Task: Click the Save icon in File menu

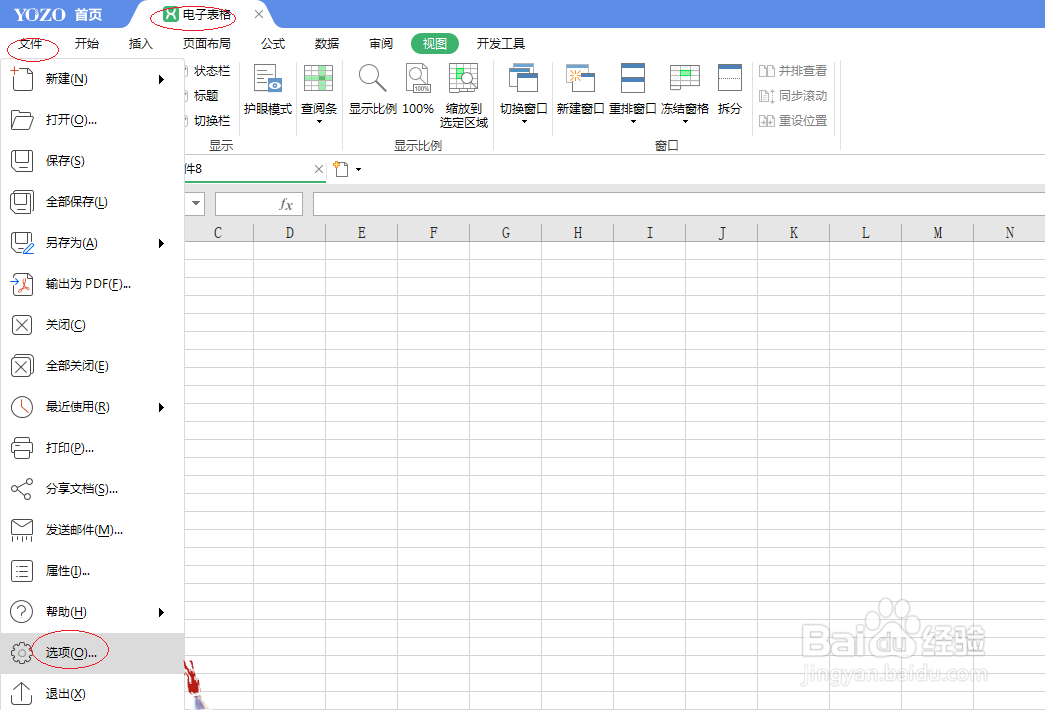Action: tap(21, 161)
